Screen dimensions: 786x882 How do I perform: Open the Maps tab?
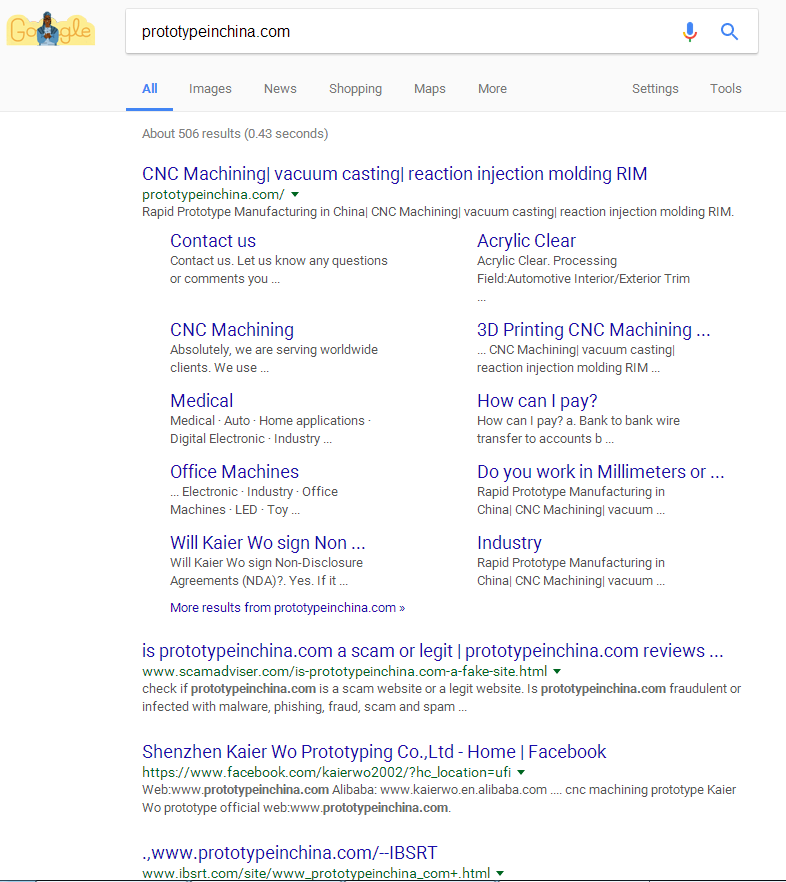coord(430,89)
